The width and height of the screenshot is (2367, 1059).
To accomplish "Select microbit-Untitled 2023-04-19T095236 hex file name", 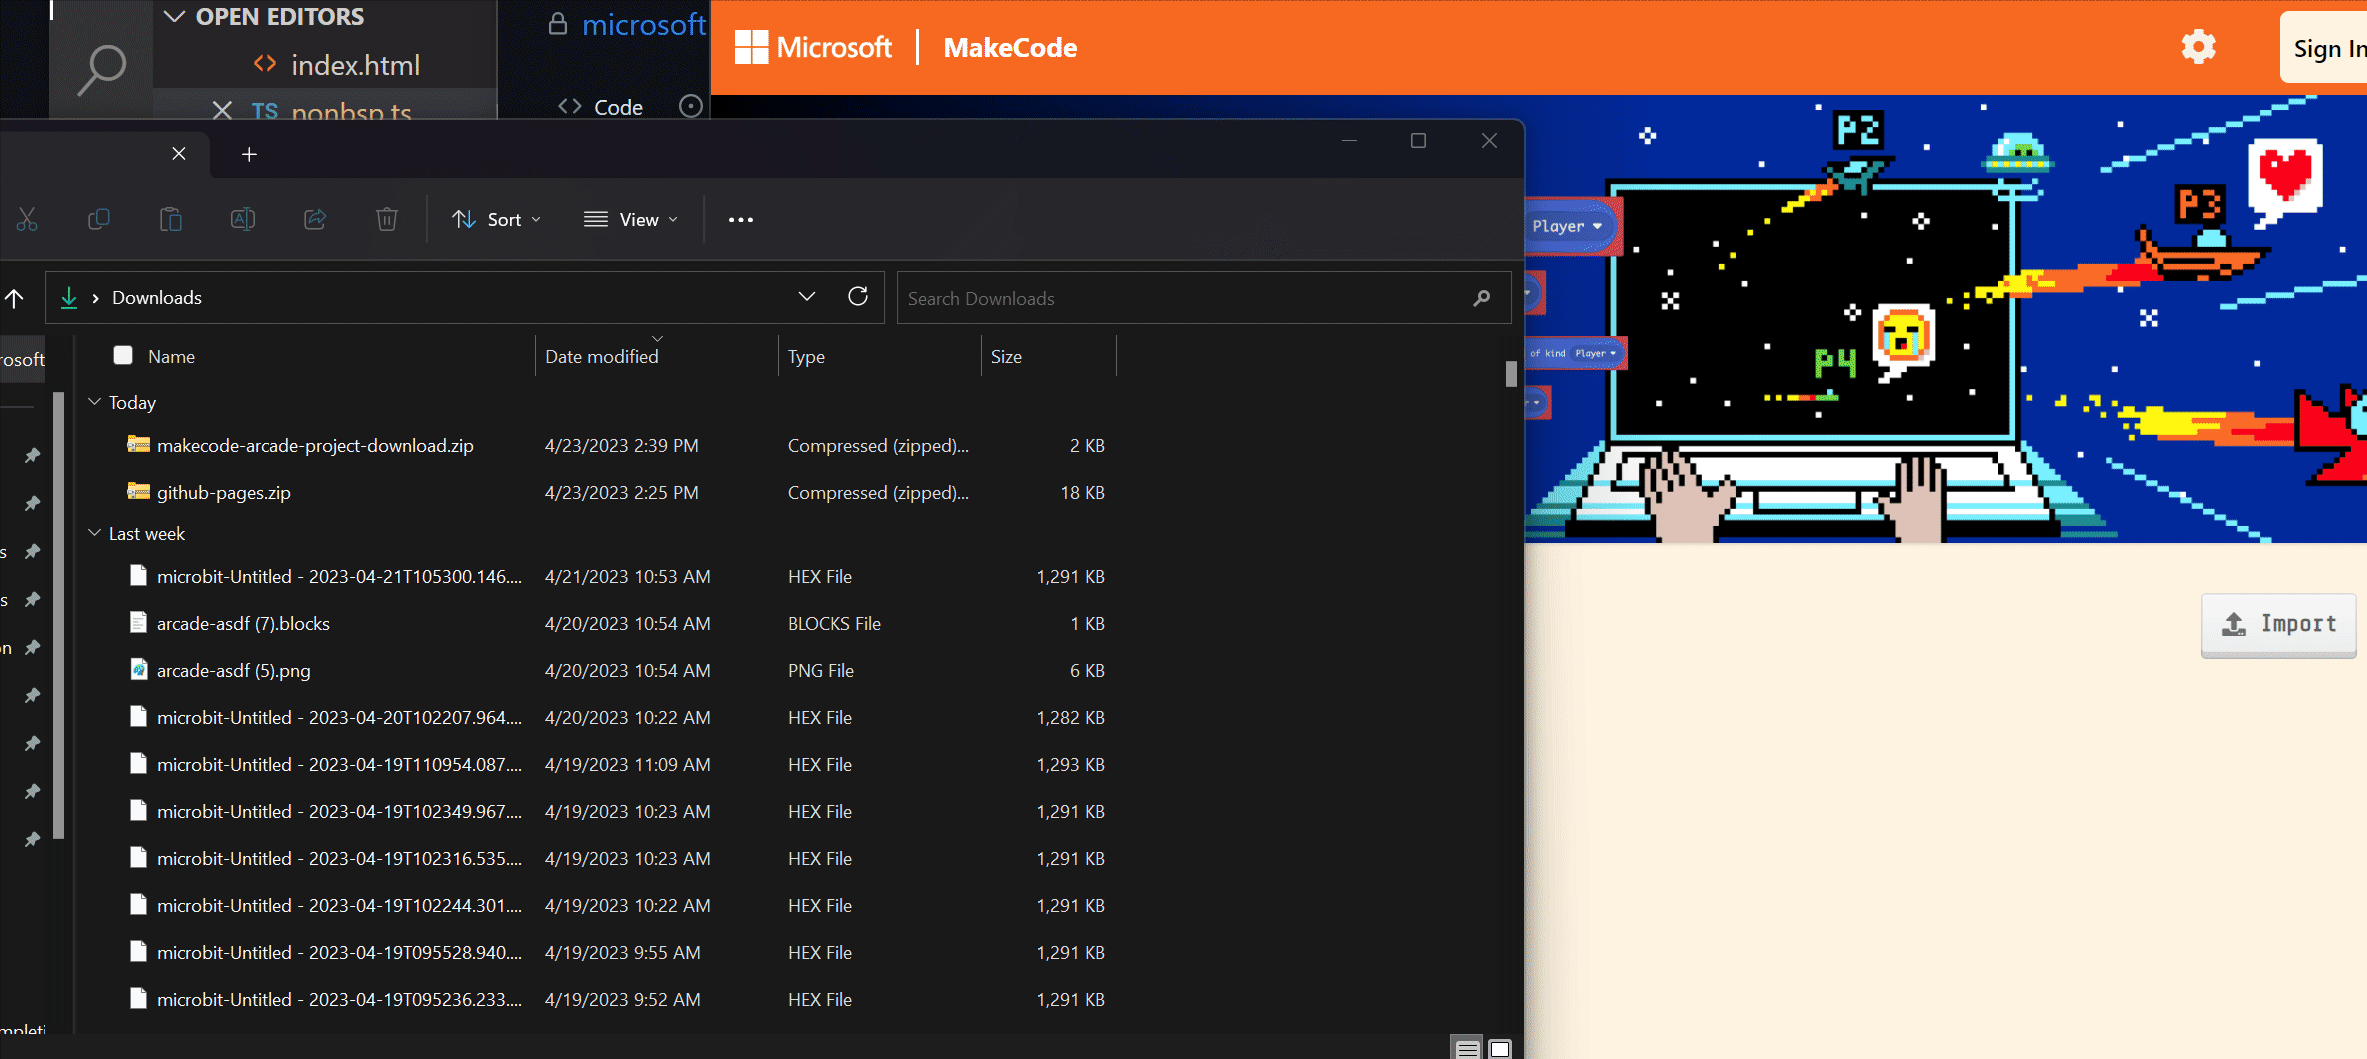I will tap(339, 999).
